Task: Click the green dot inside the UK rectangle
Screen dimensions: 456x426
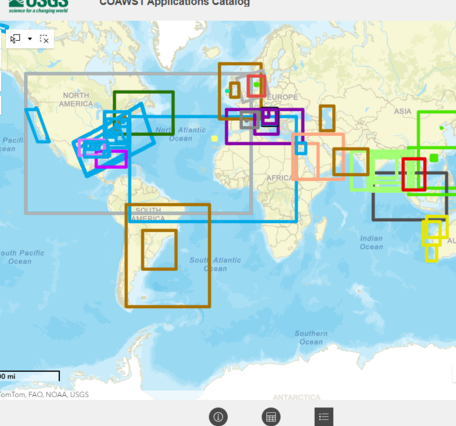Action: point(256,85)
